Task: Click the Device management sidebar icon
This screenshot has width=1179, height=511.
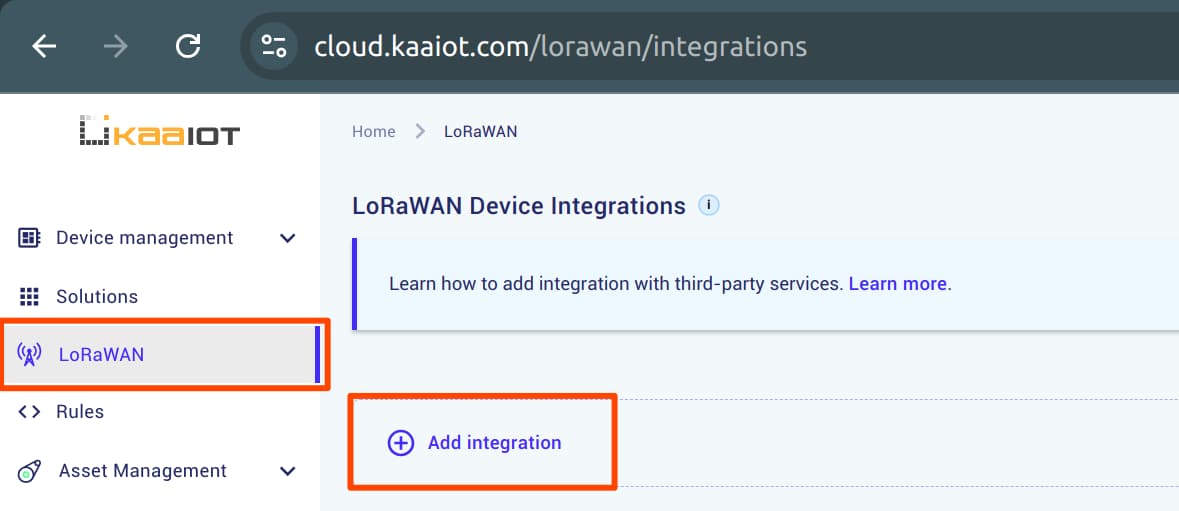Action: click(29, 238)
